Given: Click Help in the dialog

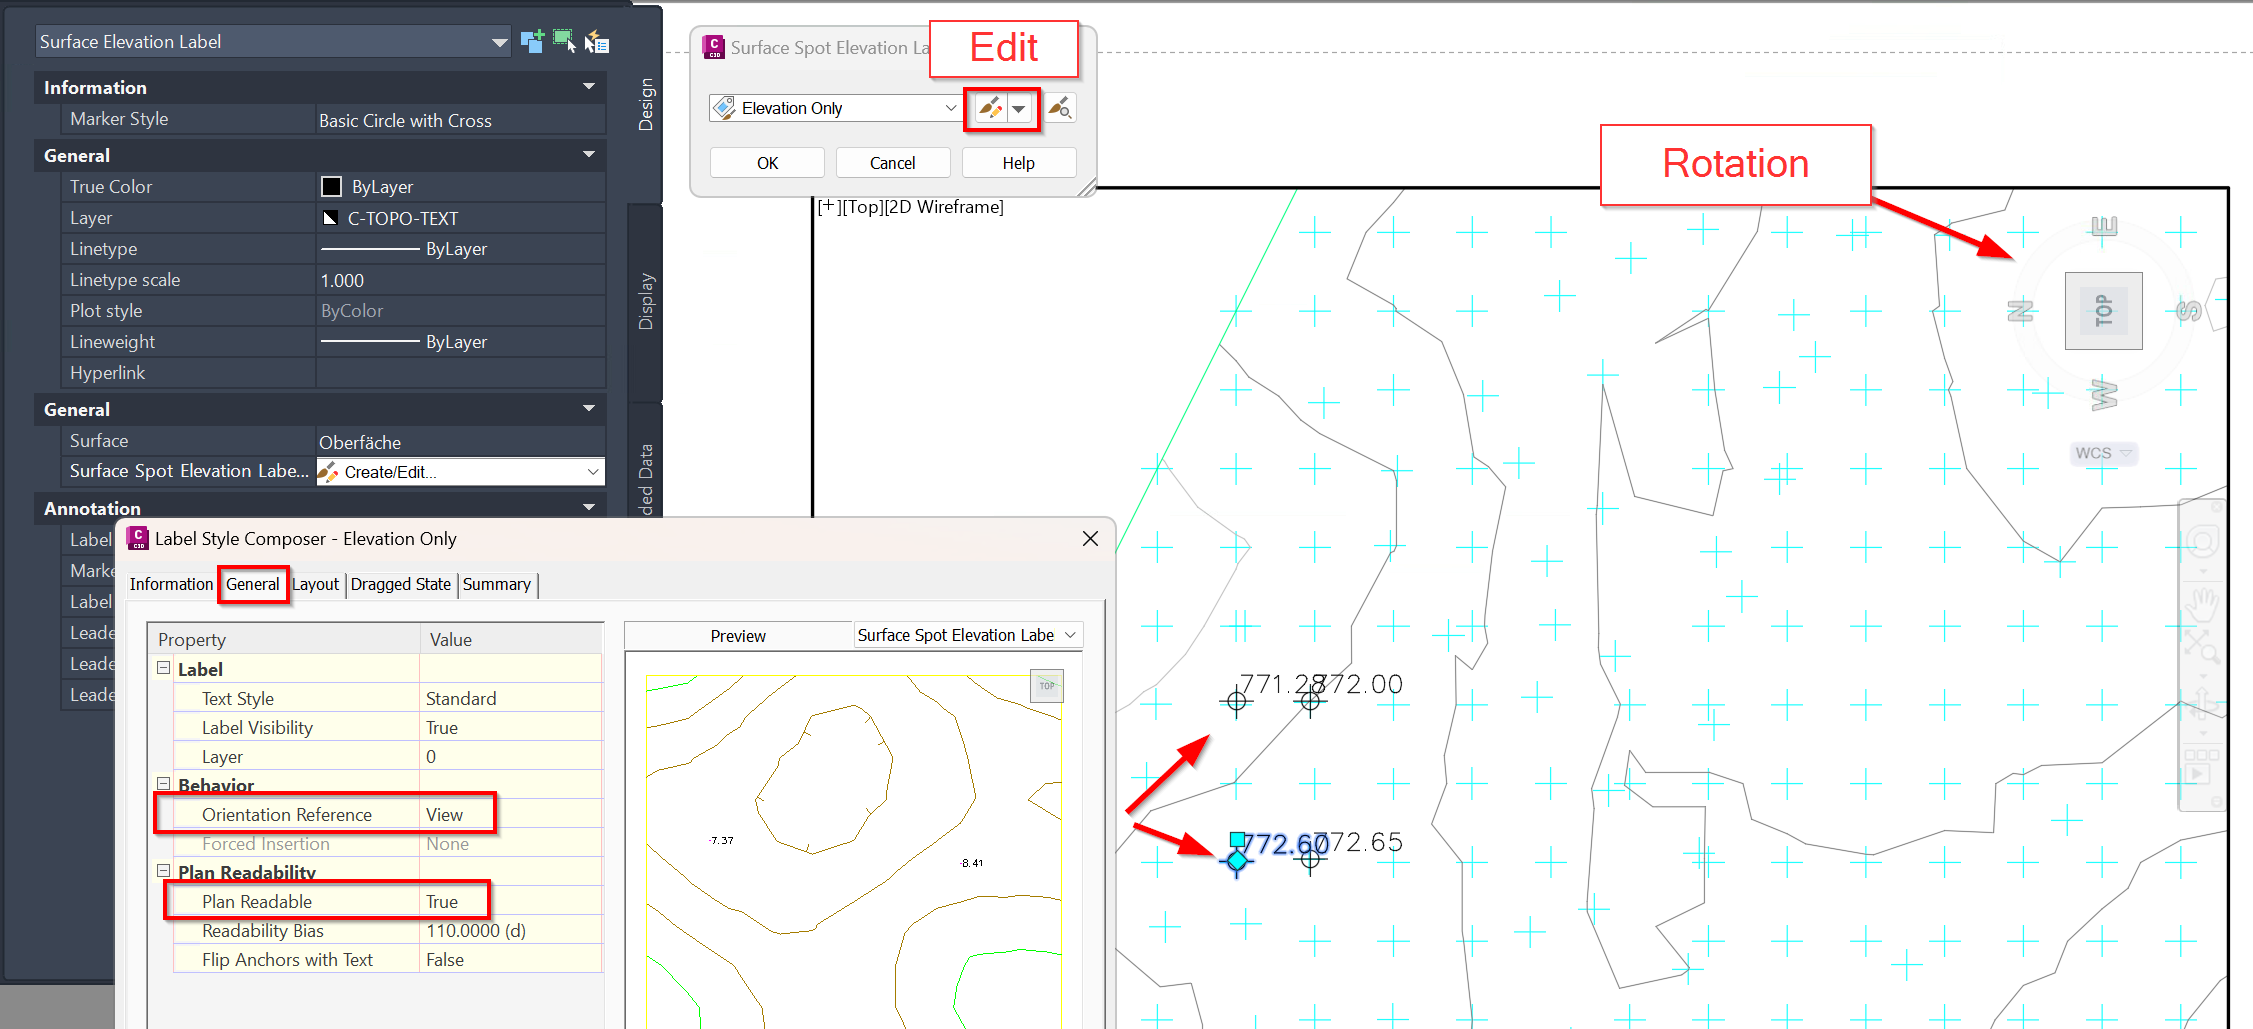Looking at the screenshot, I should point(1018,162).
